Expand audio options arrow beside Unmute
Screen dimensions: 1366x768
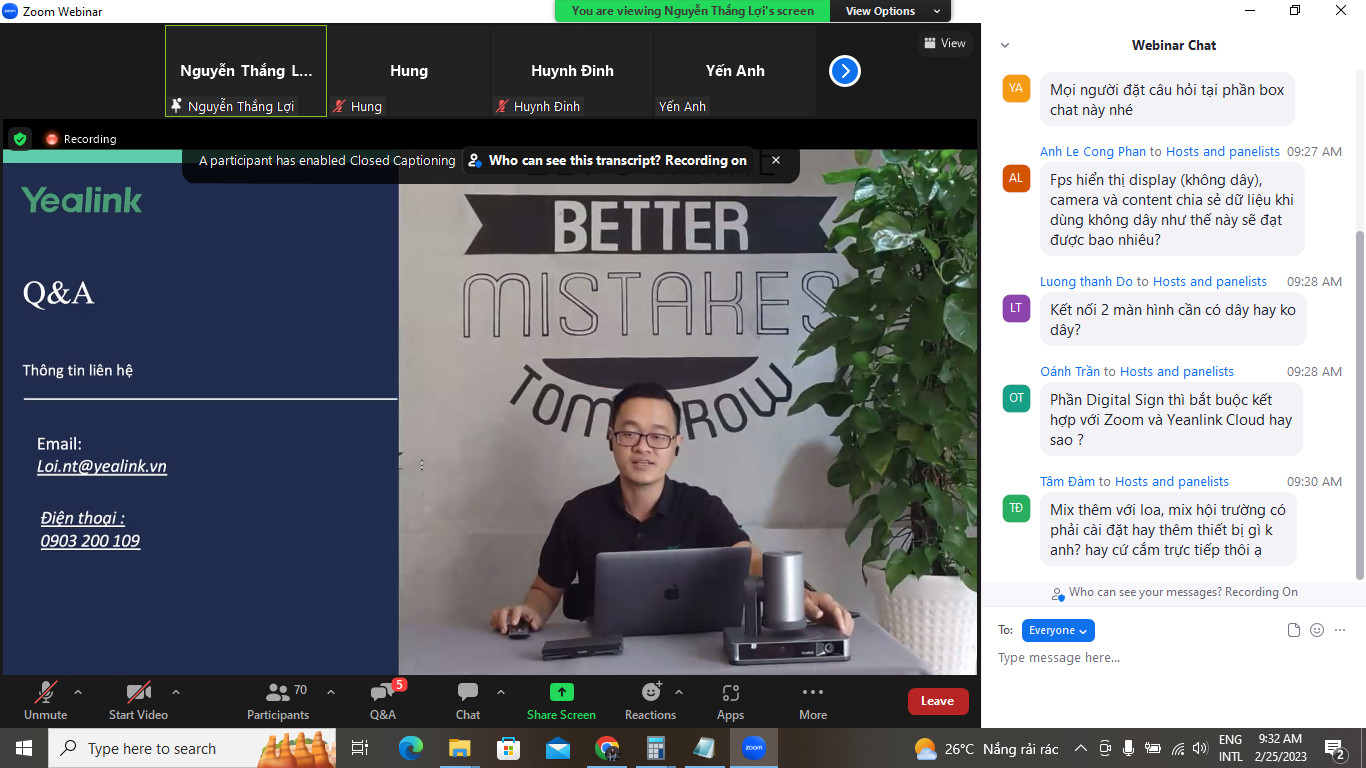point(78,692)
